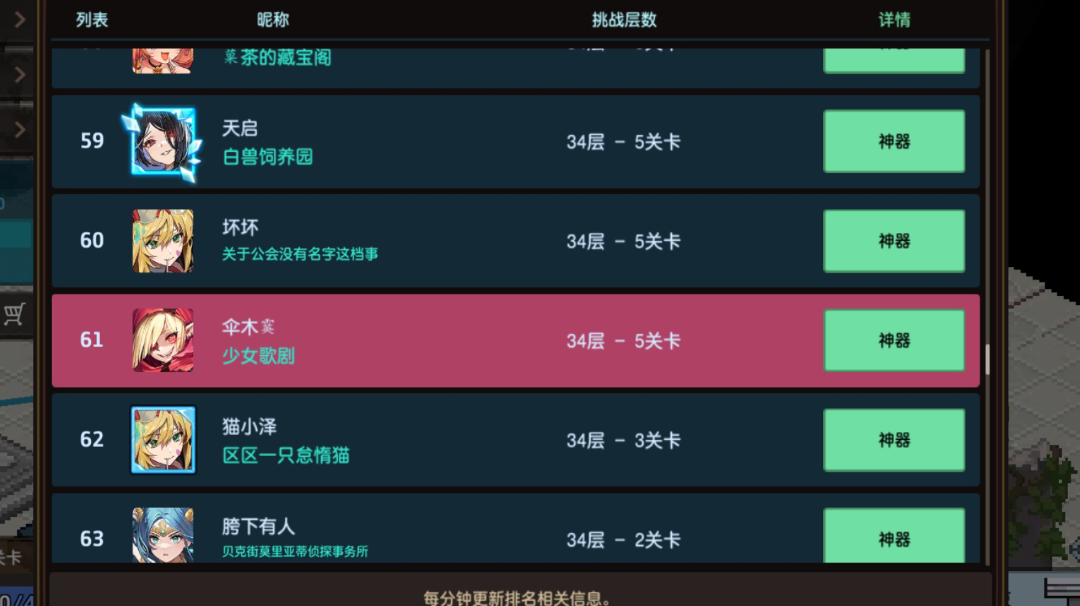Click the avatar of player 猫小泽
This screenshot has width=1080, height=606.
click(163, 440)
